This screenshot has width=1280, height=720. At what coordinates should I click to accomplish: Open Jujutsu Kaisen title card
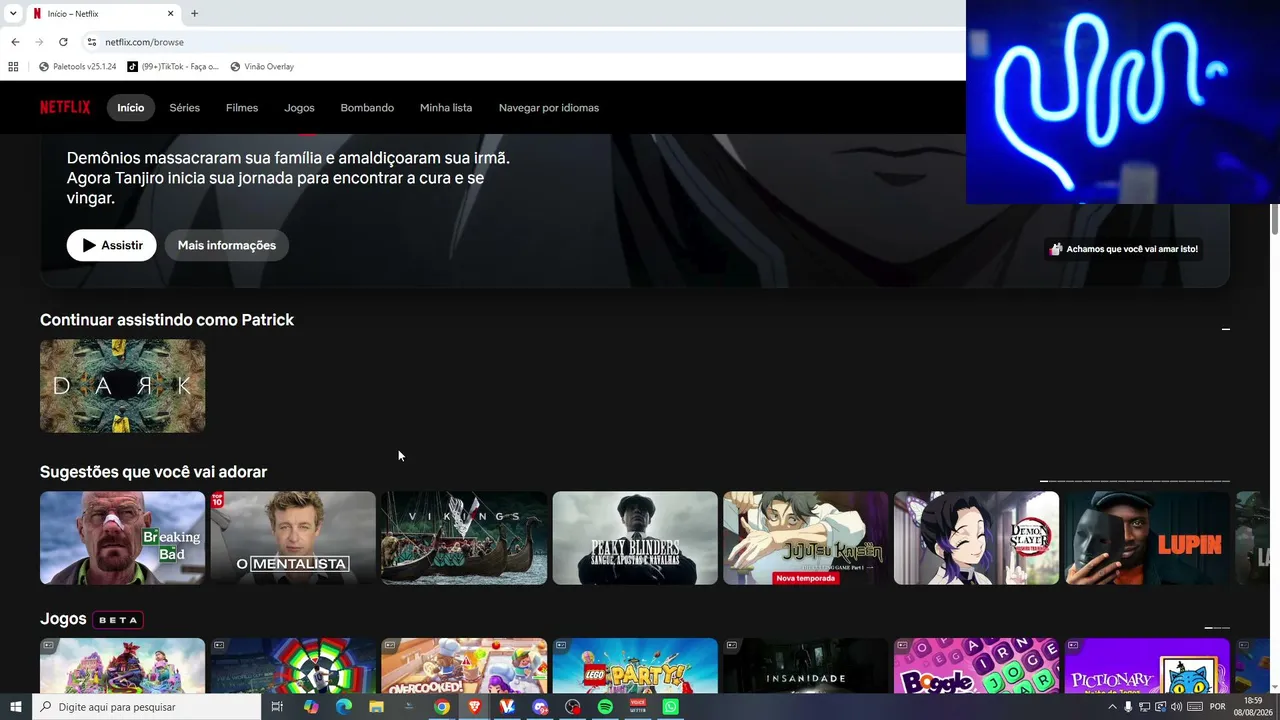click(x=806, y=538)
